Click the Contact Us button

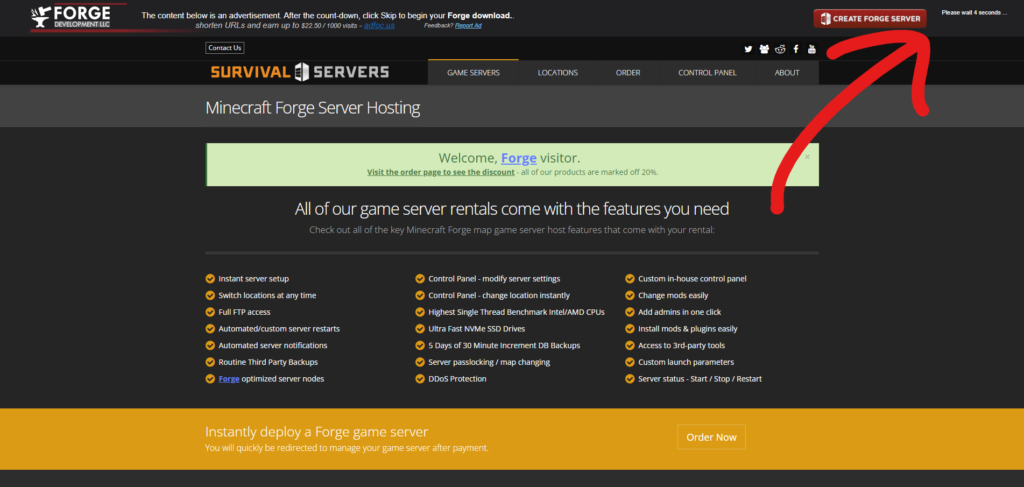(225, 48)
